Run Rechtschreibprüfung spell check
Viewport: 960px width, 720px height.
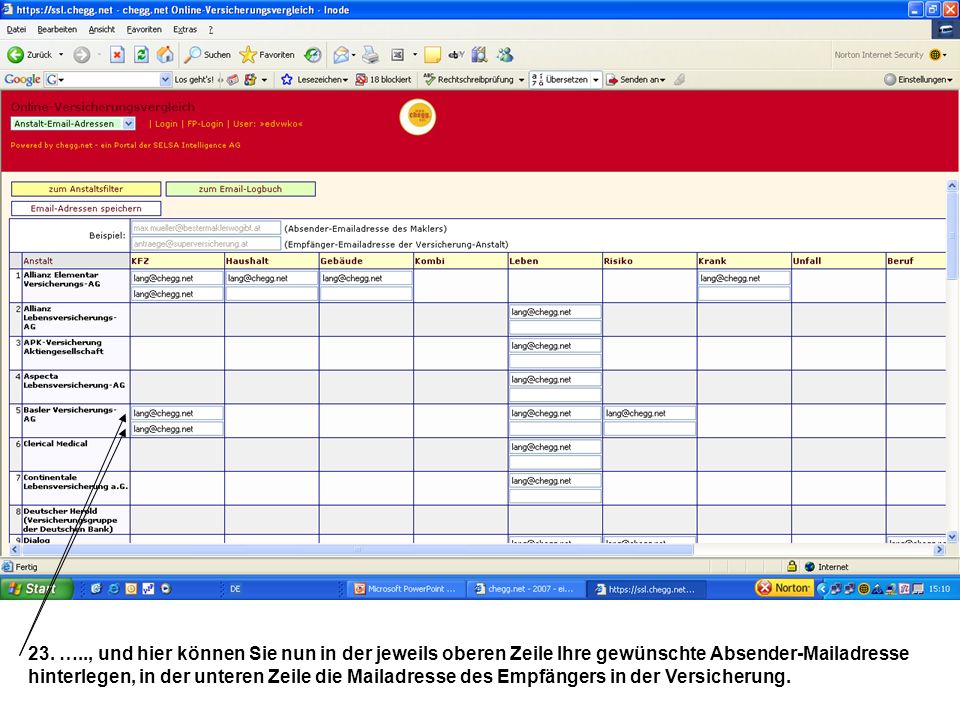tap(468, 80)
